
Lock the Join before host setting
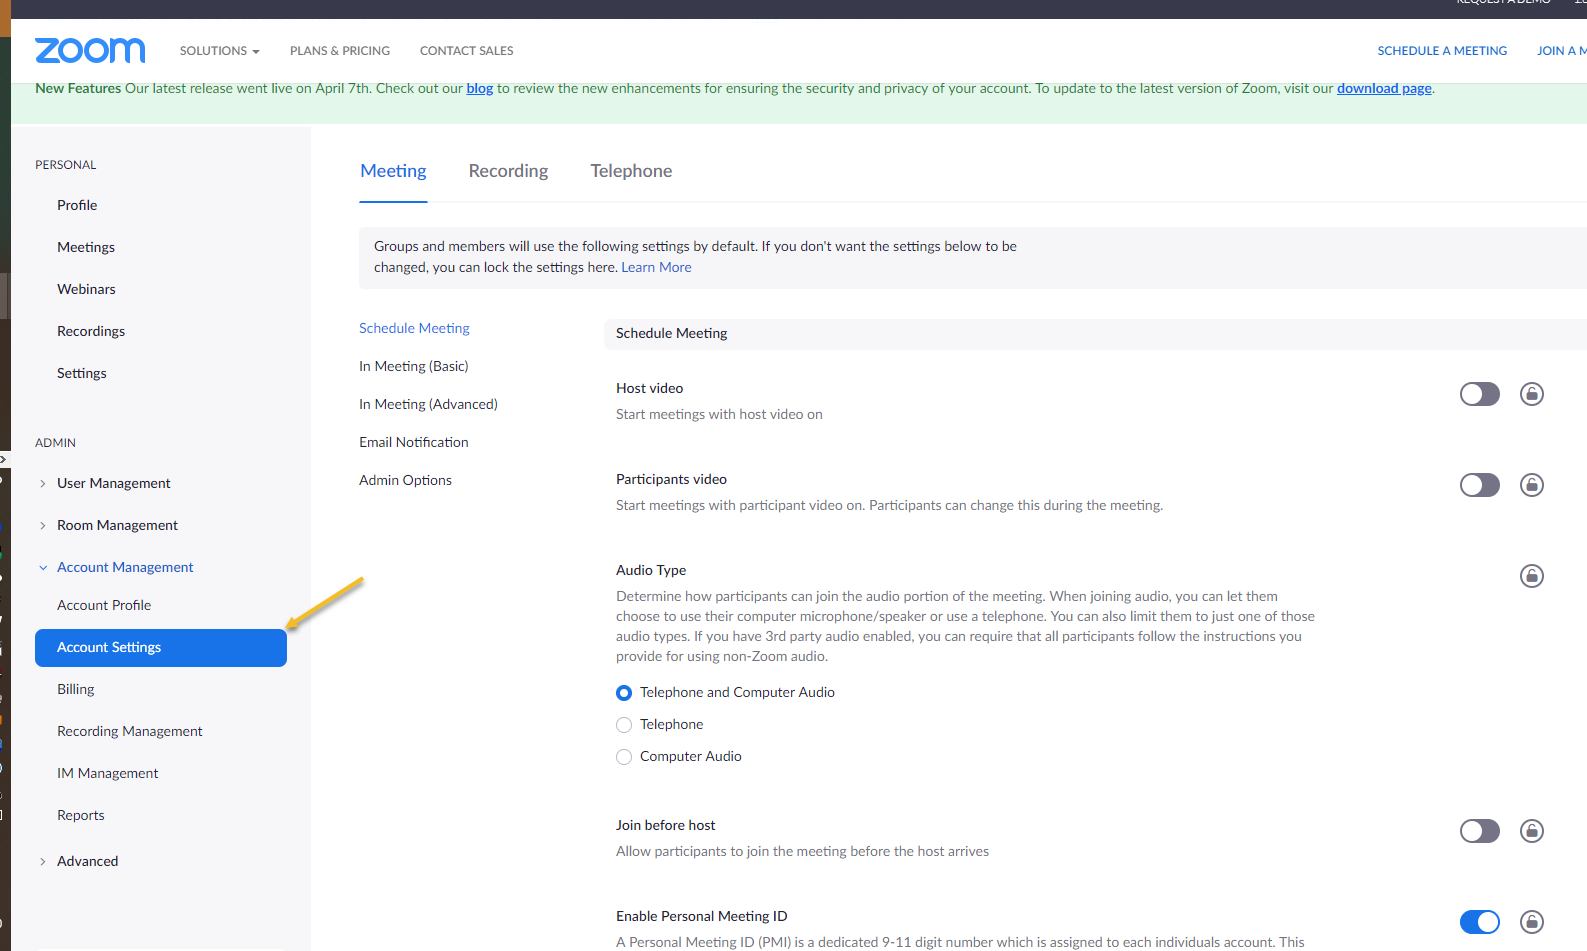click(1531, 831)
